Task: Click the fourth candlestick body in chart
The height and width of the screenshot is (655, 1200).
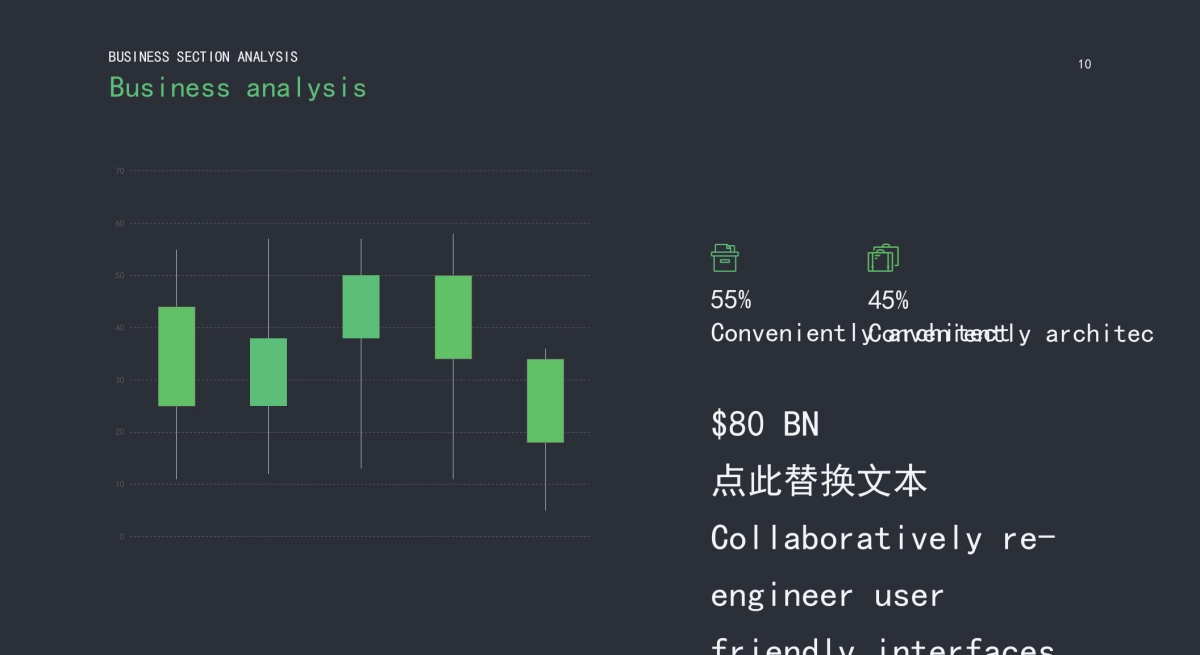Action: tap(453, 317)
